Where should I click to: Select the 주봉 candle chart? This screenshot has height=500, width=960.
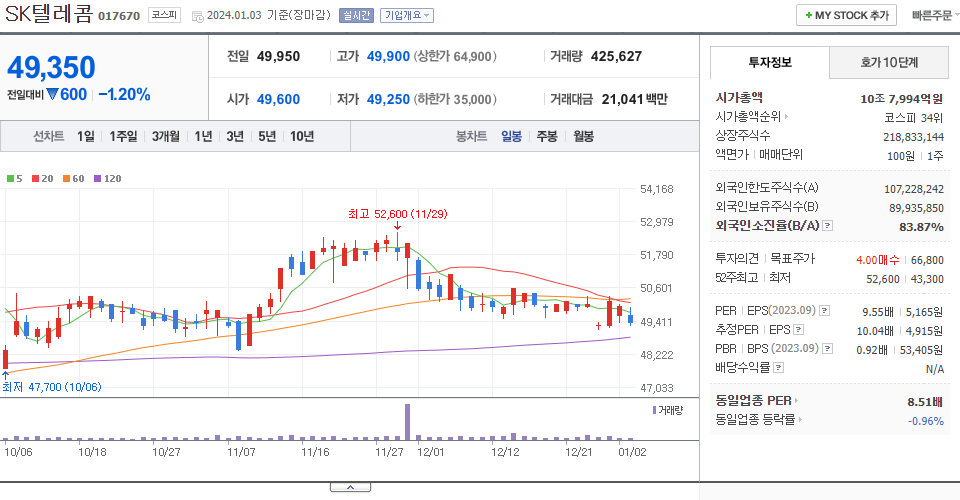point(547,136)
